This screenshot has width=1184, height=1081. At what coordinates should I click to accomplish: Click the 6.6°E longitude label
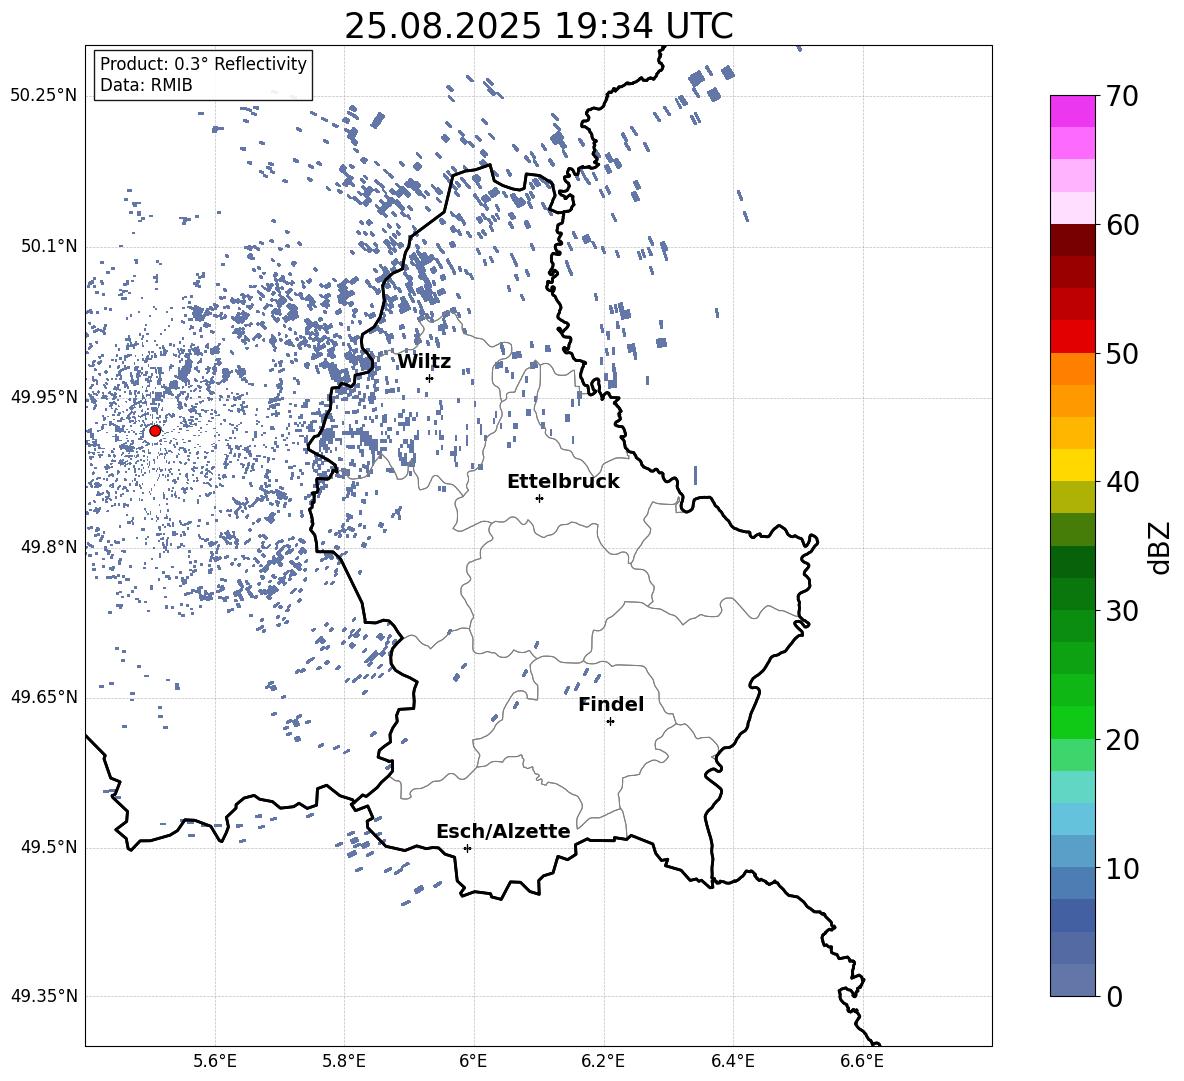862,1061
